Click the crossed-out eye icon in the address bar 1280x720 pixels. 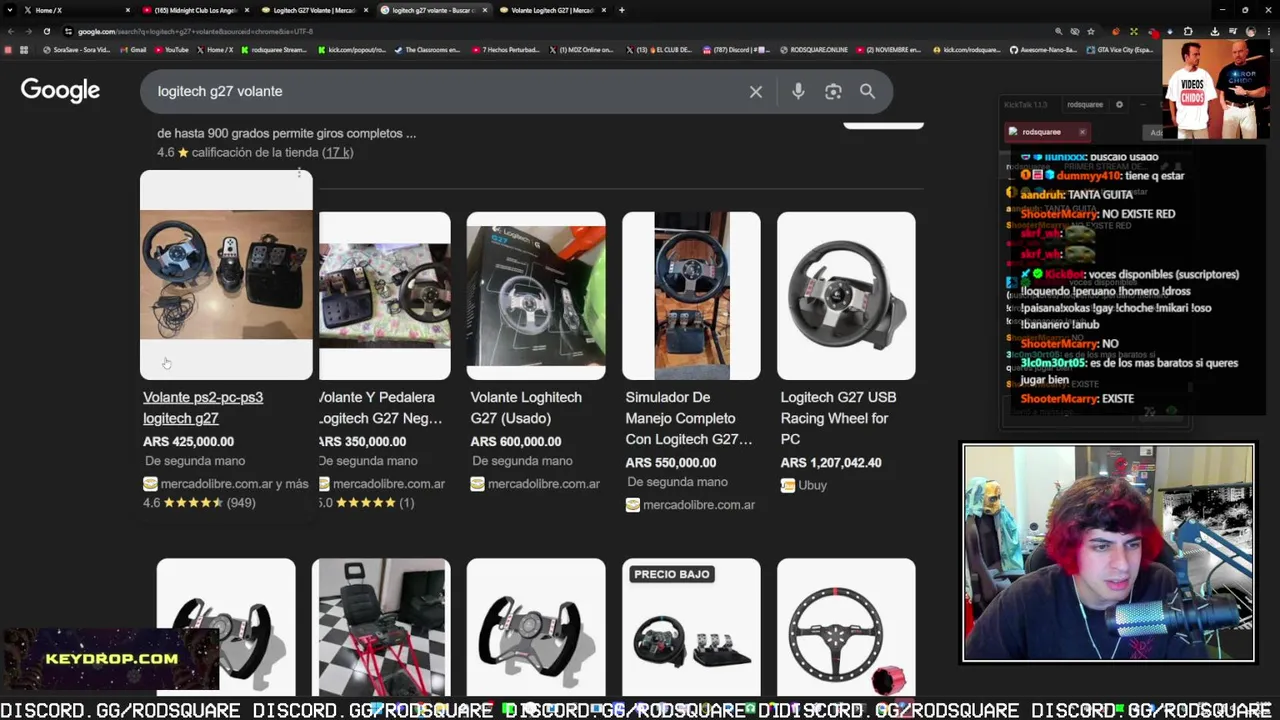(1075, 31)
